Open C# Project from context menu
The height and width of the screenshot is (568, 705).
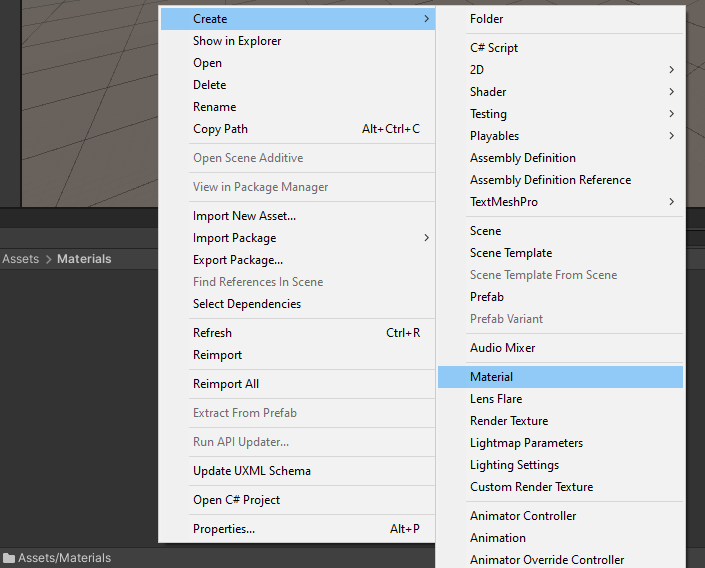click(x=236, y=500)
